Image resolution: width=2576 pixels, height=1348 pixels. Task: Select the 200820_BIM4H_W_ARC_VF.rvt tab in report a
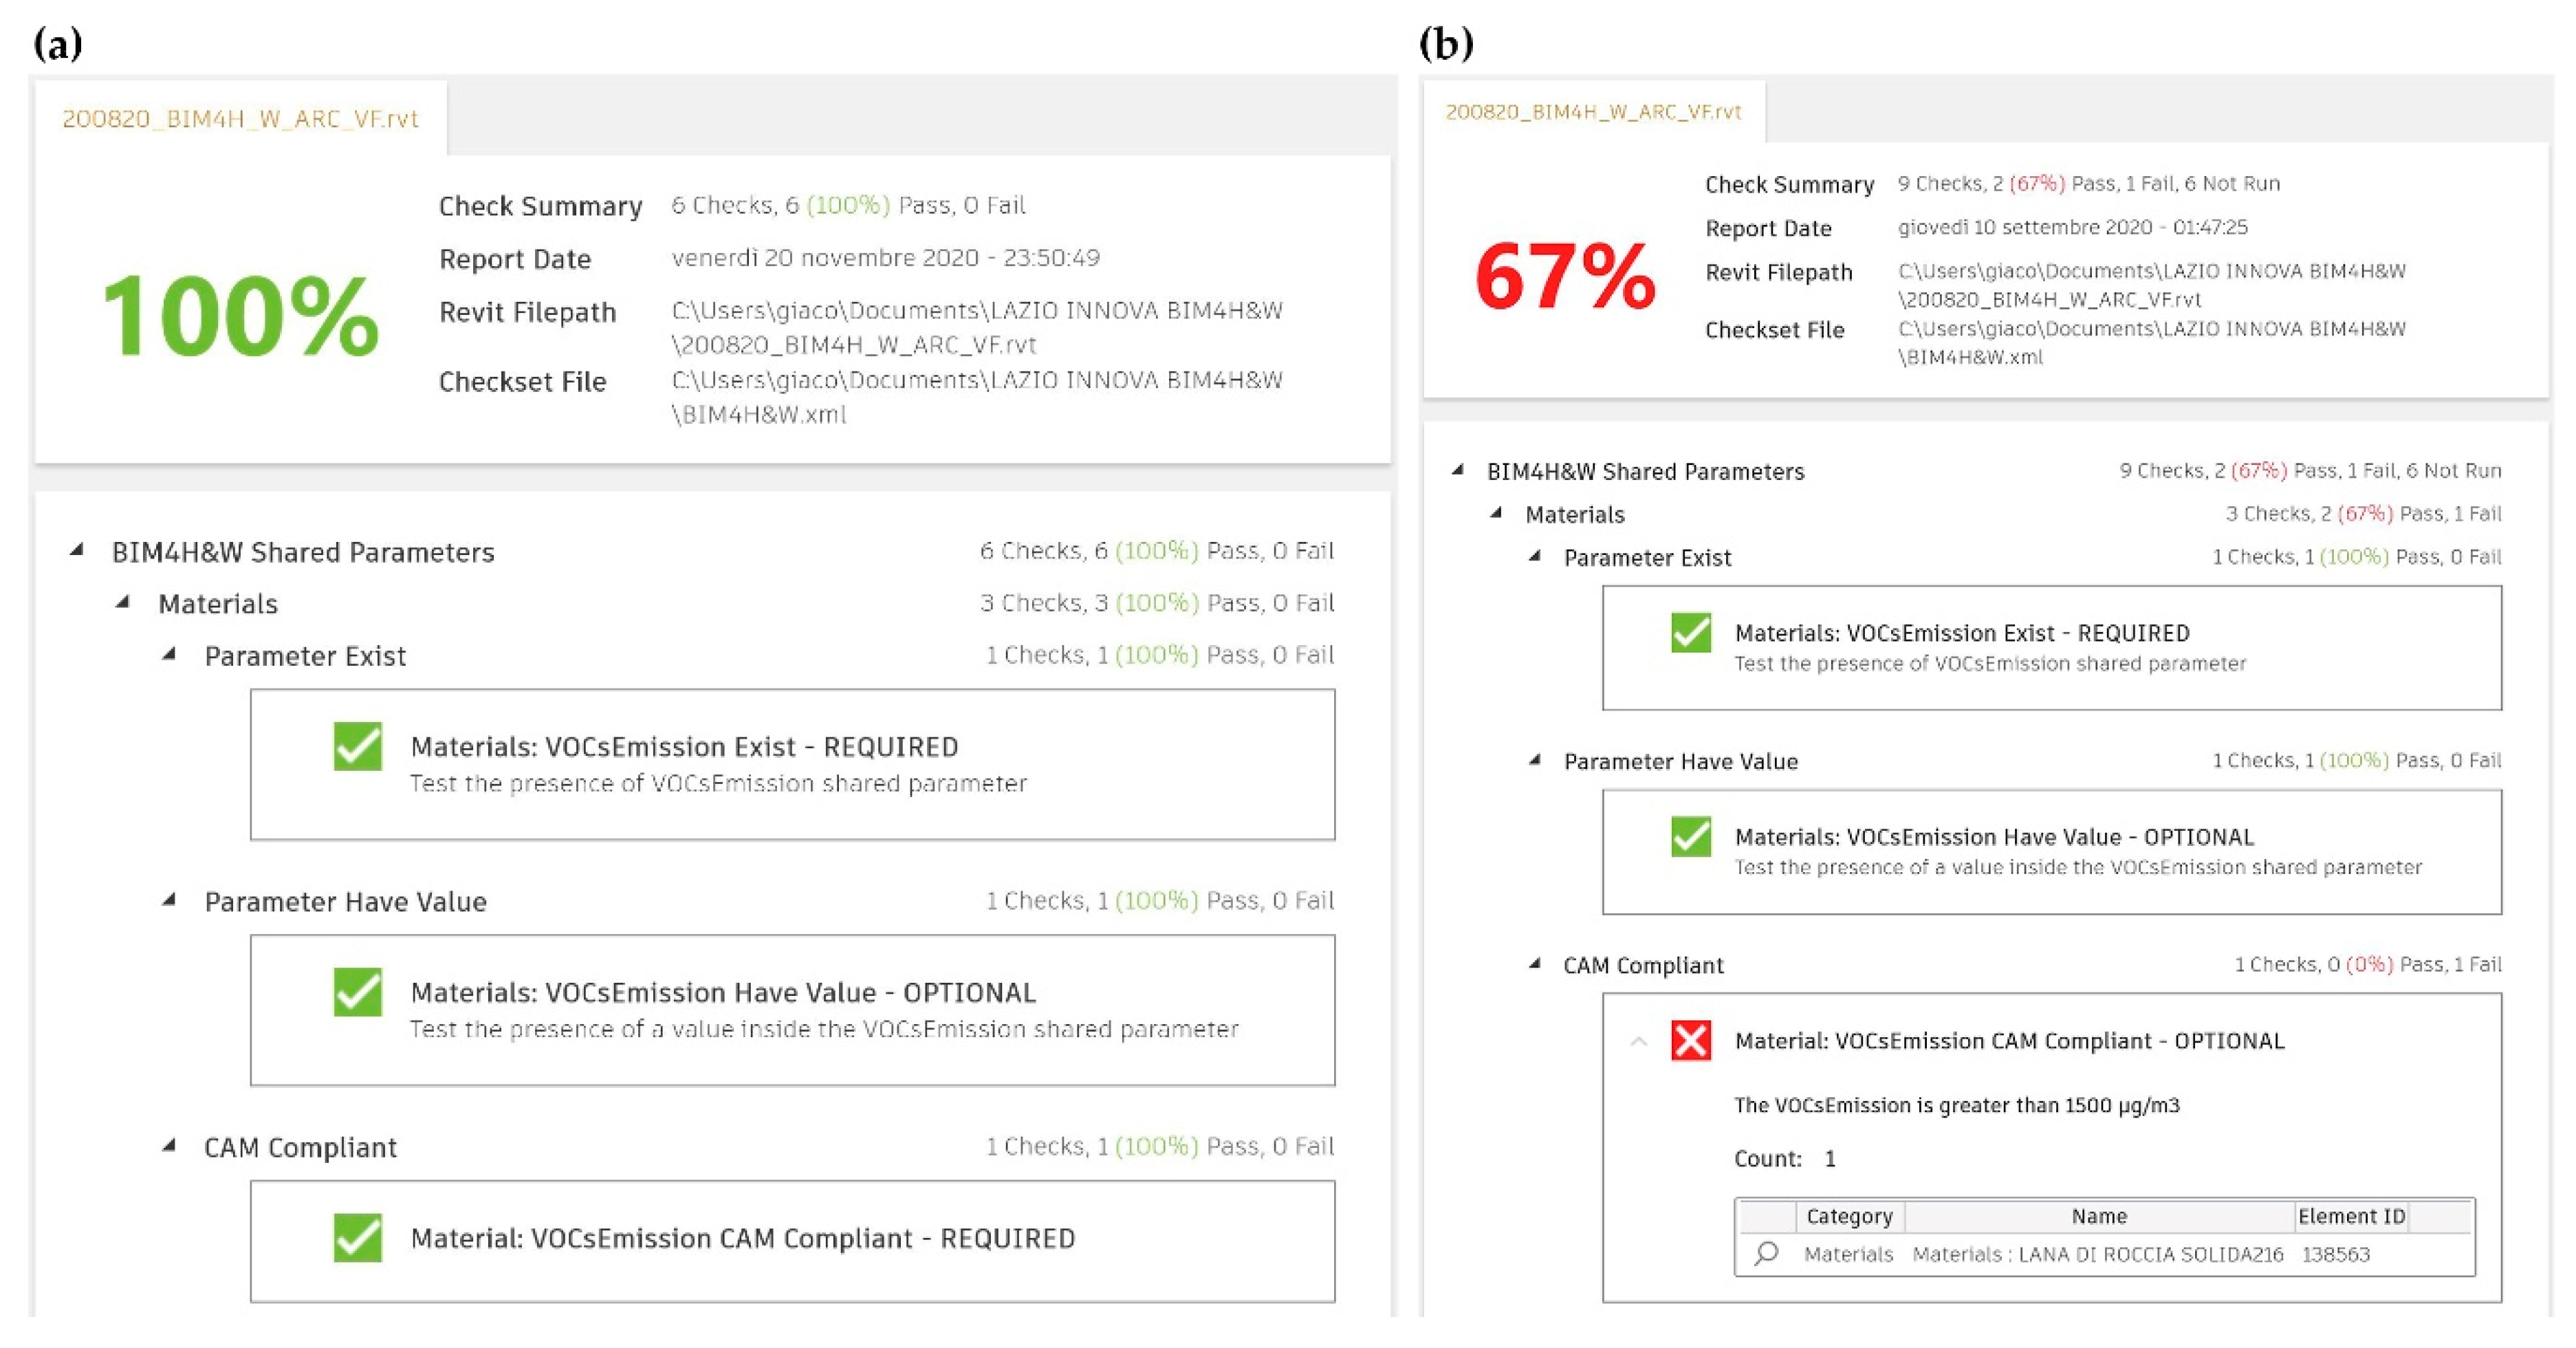coord(240,119)
